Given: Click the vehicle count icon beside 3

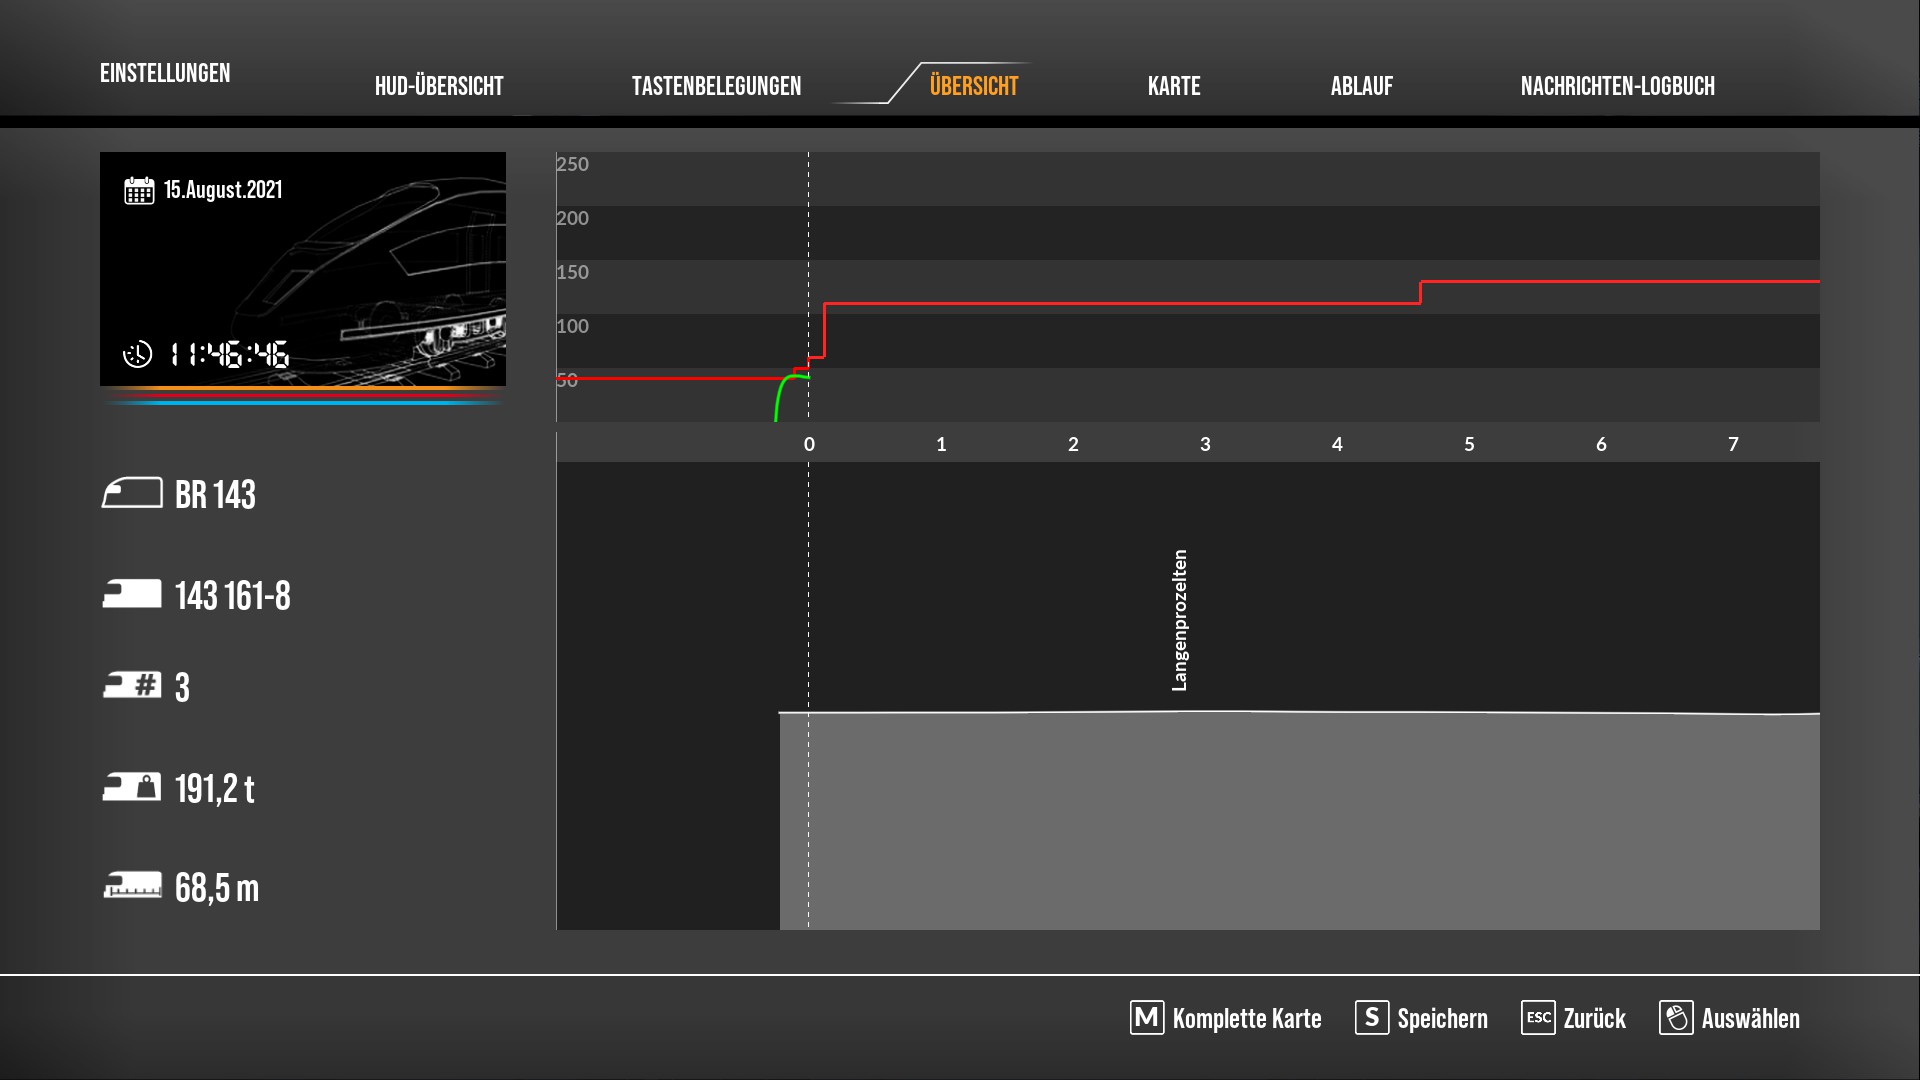Looking at the screenshot, I should (132, 686).
